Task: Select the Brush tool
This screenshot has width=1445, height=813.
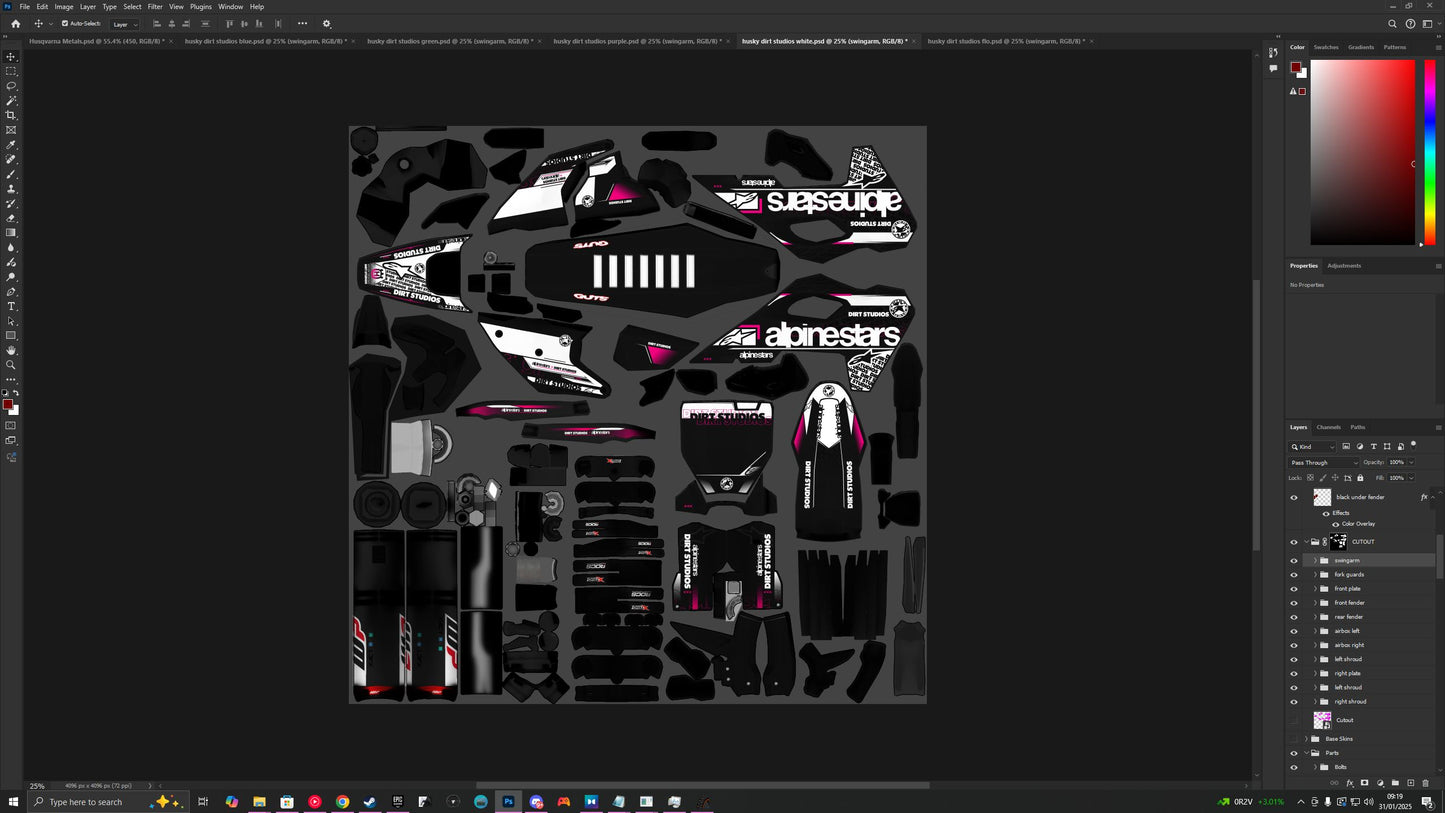Action: tap(11, 174)
